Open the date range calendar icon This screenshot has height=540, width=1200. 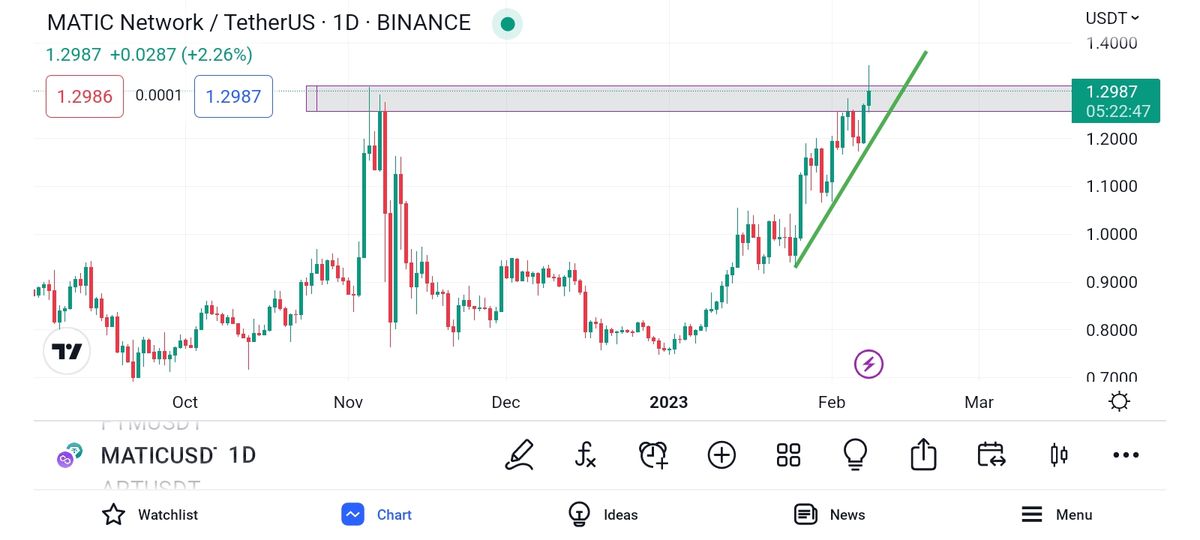click(x=991, y=455)
